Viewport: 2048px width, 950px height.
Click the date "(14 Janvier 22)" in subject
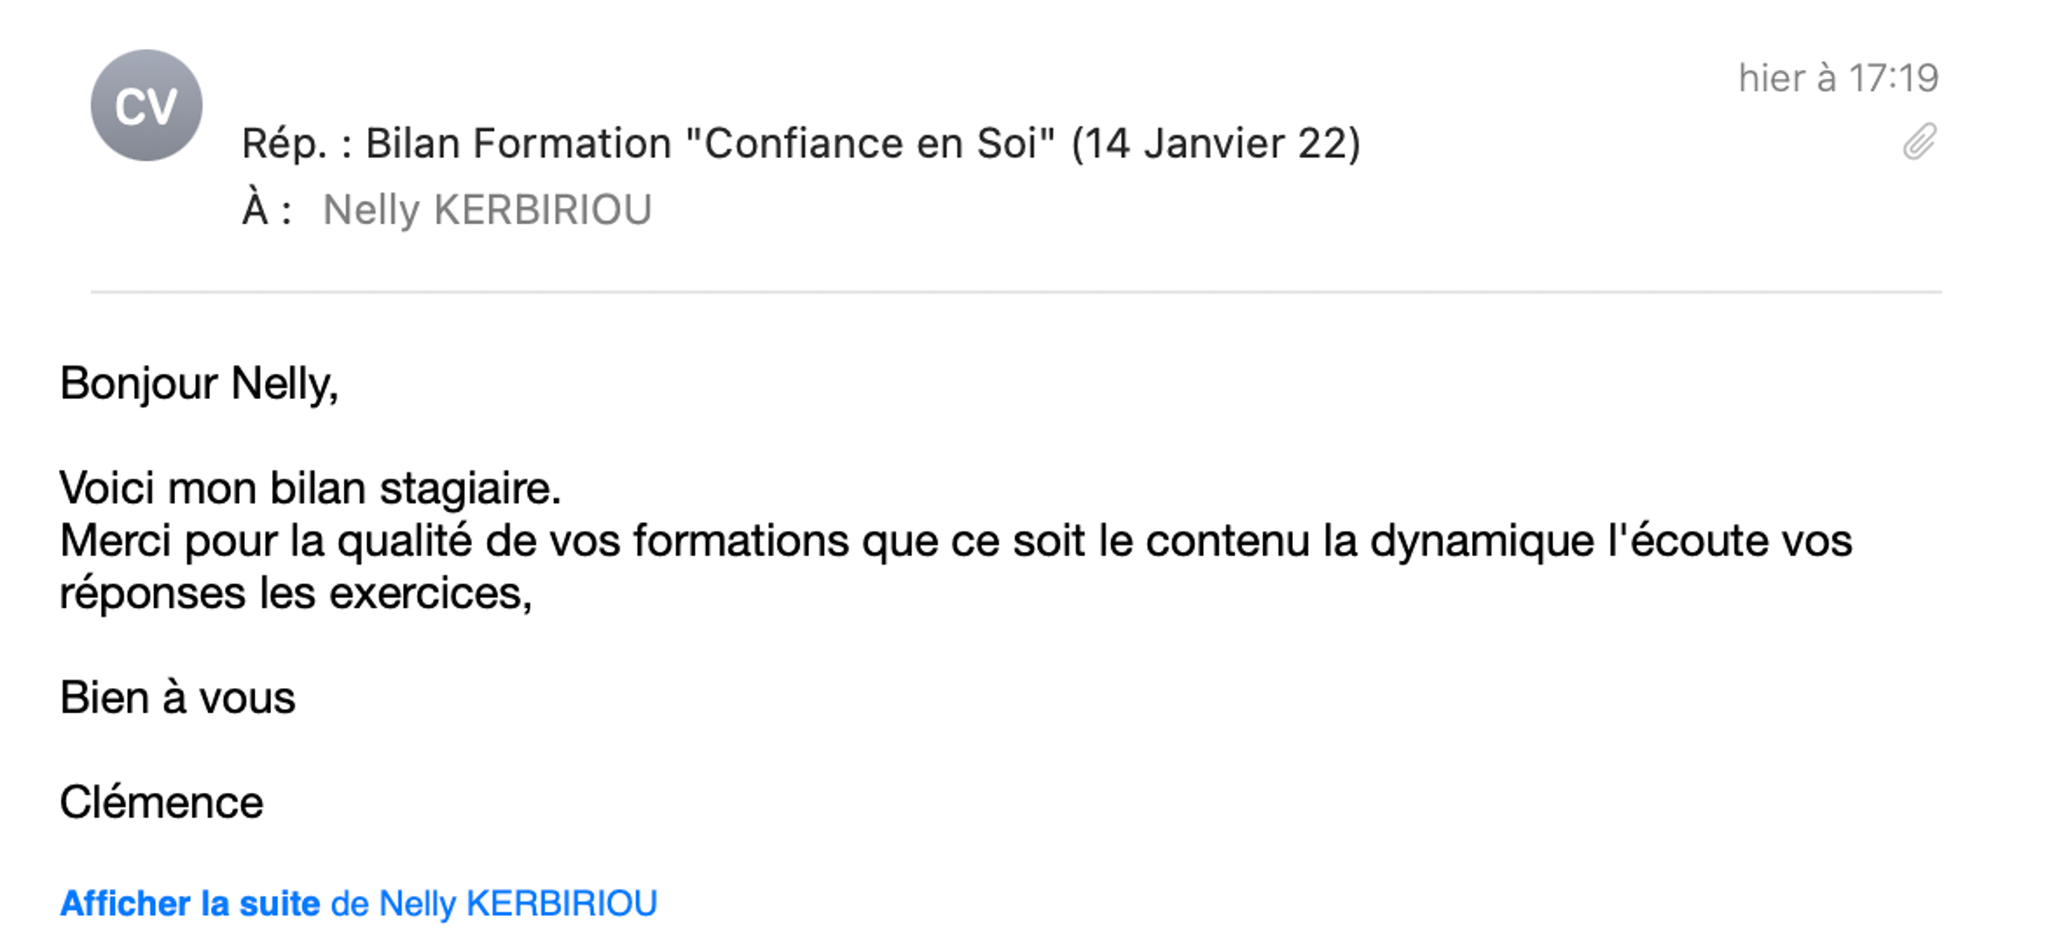click(1216, 144)
